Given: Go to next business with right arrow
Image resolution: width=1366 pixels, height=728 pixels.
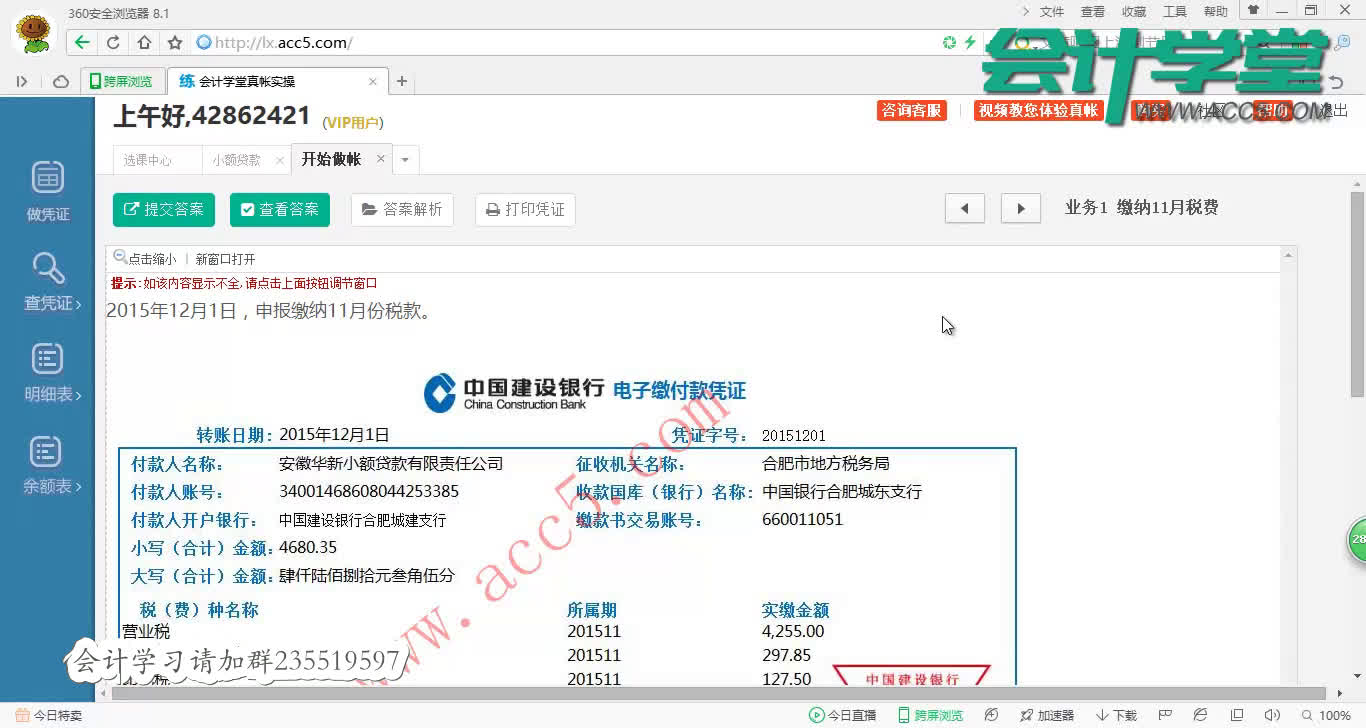Looking at the screenshot, I should coord(1021,208).
